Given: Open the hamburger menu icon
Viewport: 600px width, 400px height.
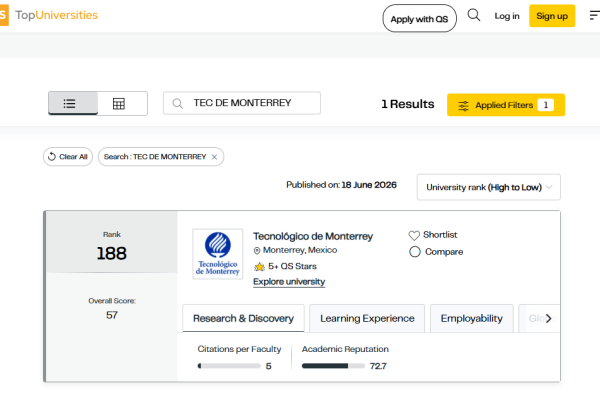Looking at the screenshot, I should pyautogui.click(x=594, y=15).
